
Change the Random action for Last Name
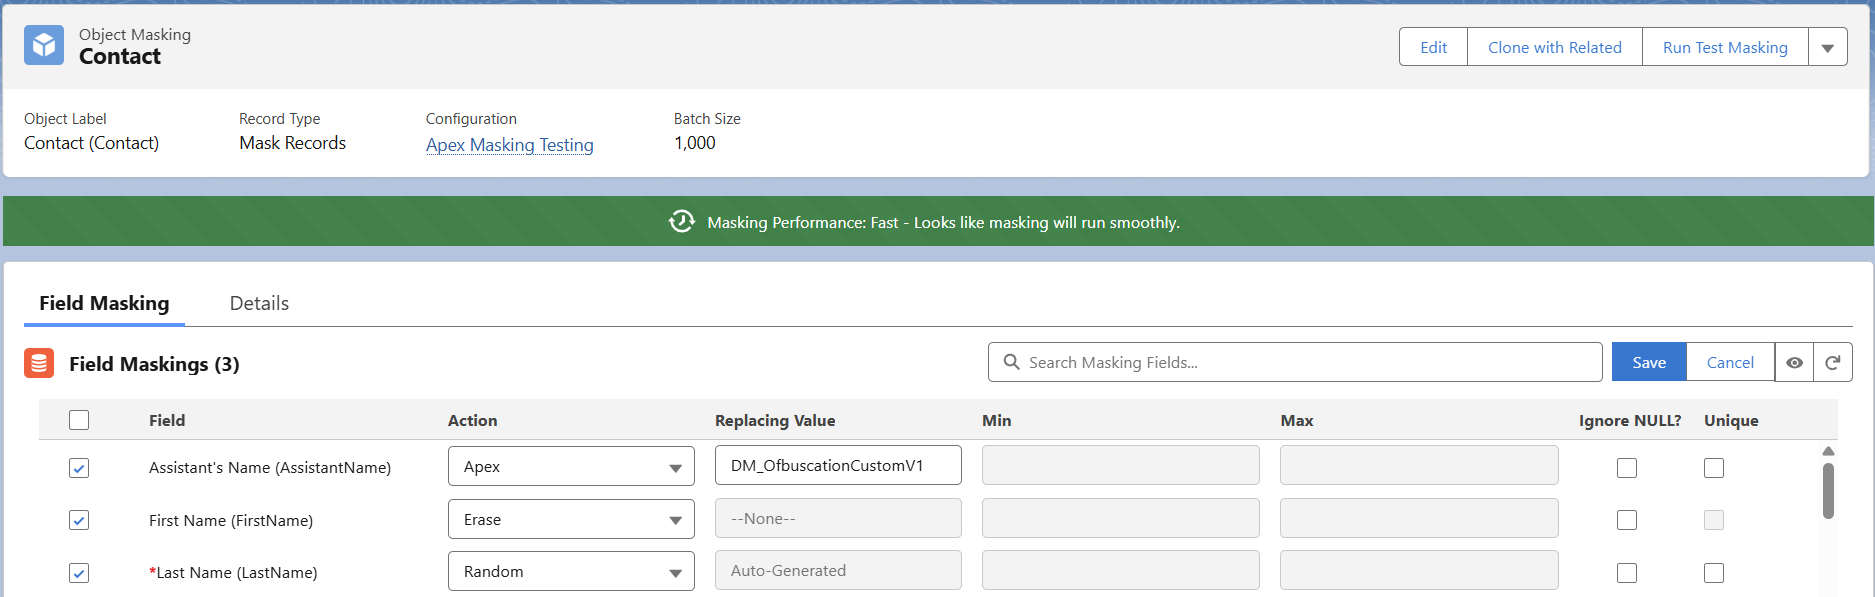pyautogui.click(x=571, y=572)
